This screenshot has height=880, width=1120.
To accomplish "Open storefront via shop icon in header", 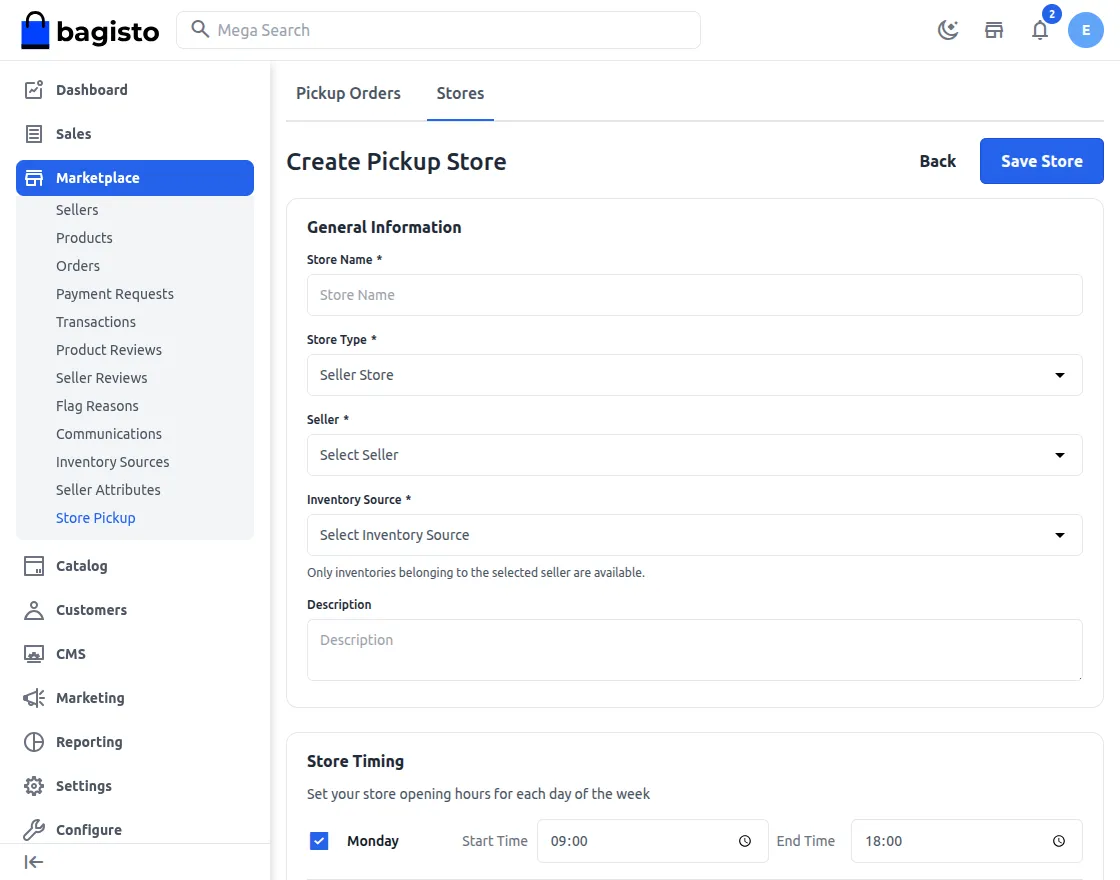I will pos(994,30).
